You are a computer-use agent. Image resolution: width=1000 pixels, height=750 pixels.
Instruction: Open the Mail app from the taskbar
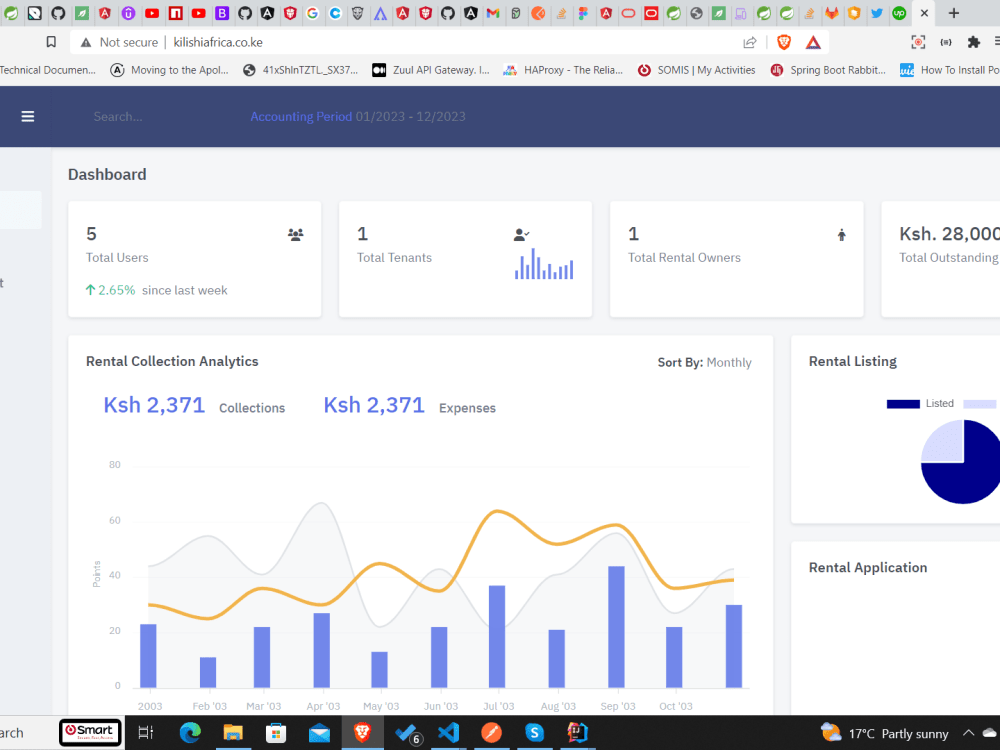pyautogui.click(x=319, y=733)
